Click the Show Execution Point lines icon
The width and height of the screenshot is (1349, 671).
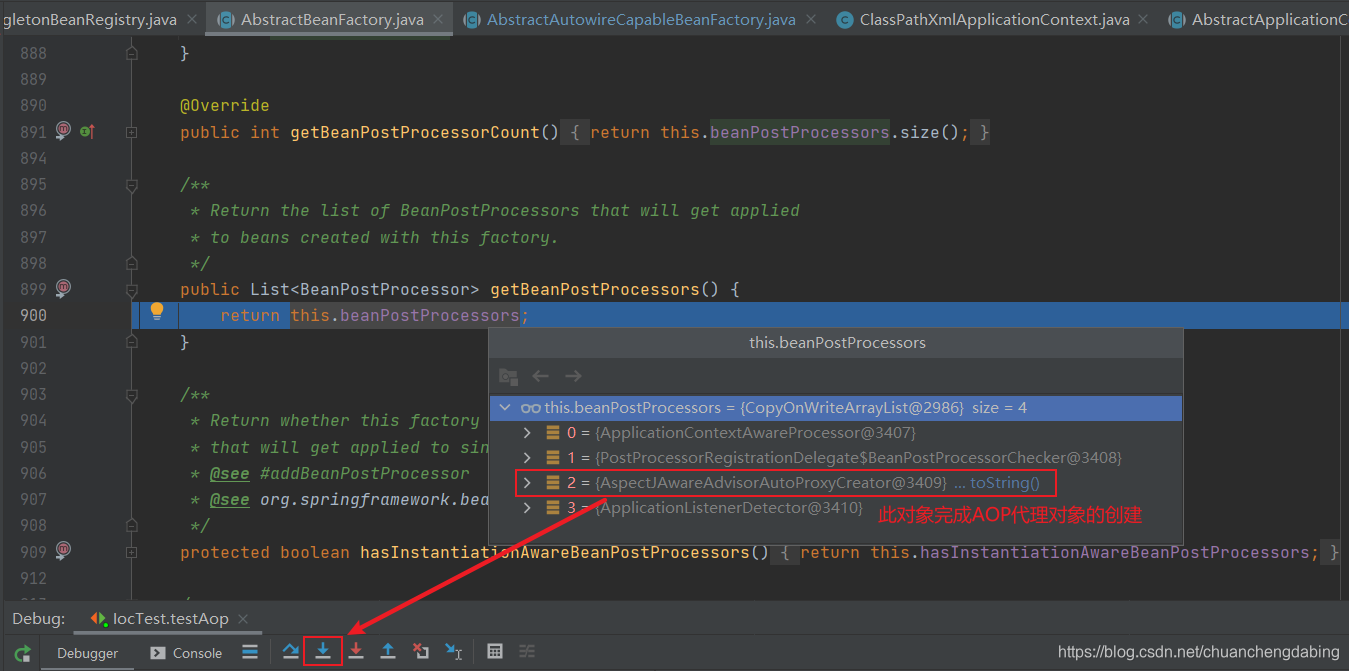pos(250,652)
